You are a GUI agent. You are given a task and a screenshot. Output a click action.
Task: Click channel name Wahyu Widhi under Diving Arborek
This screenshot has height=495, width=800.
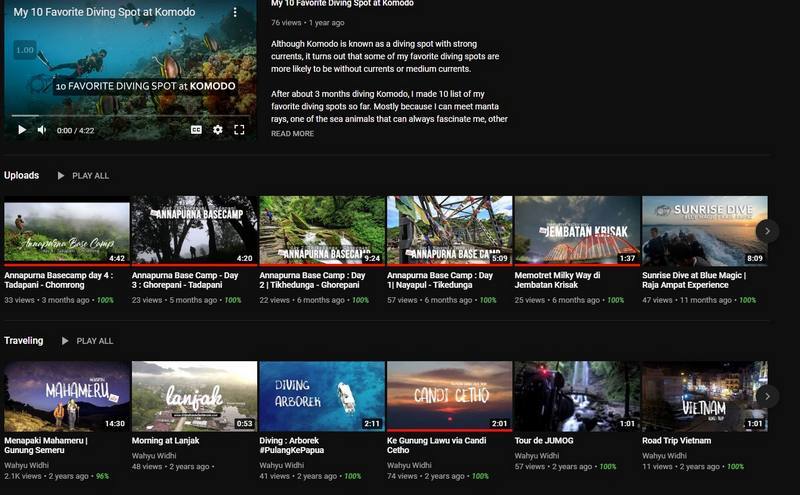pos(282,465)
